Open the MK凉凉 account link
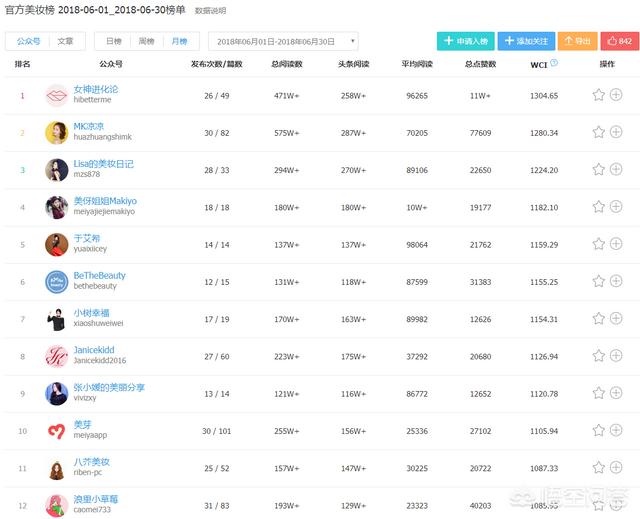This screenshot has width=640, height=519. coord(89,126)
